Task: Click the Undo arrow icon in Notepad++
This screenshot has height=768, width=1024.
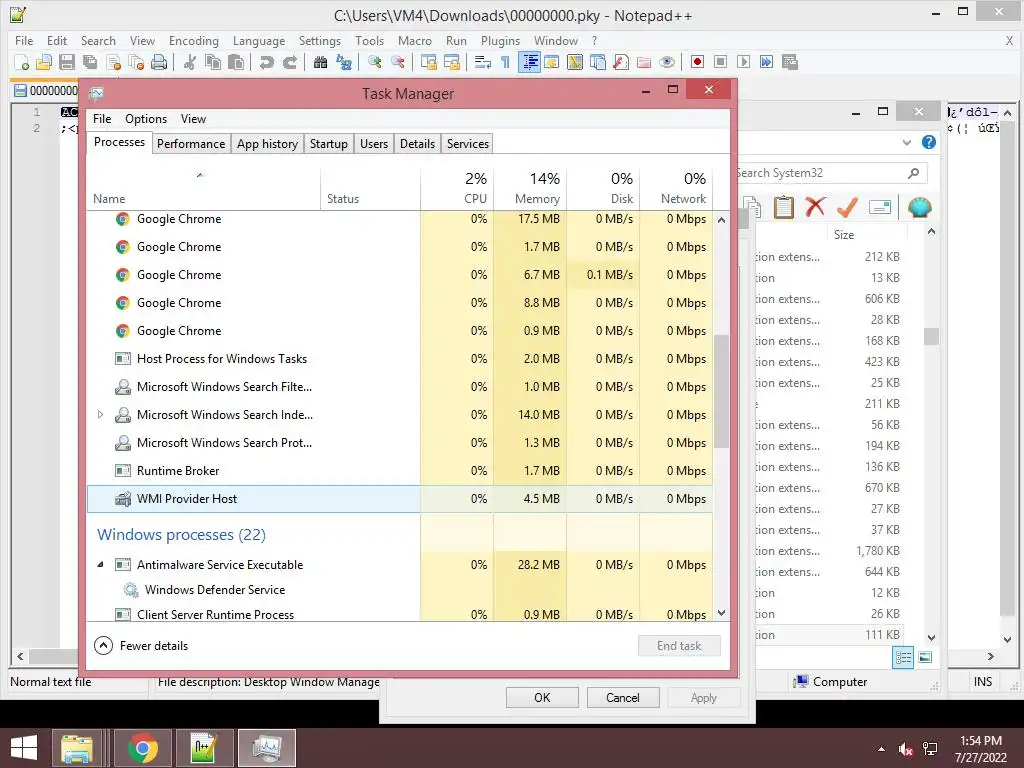Action: [266, 62]
